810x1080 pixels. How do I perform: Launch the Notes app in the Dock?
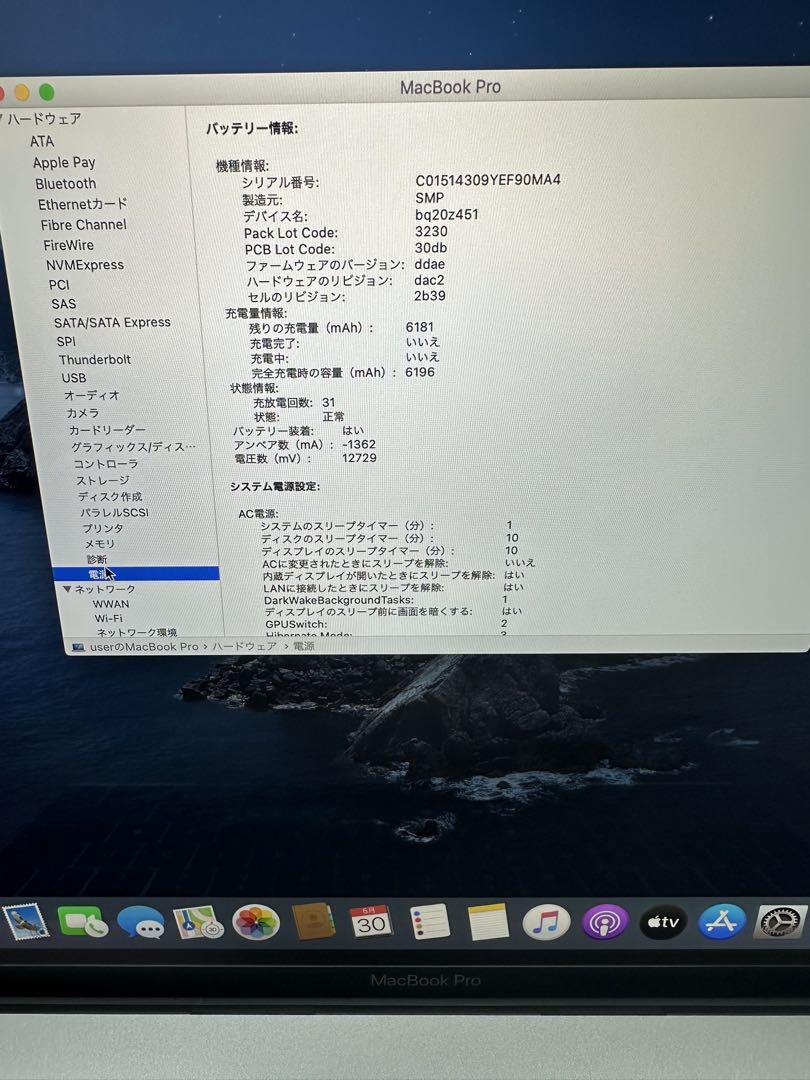[488, 922]
